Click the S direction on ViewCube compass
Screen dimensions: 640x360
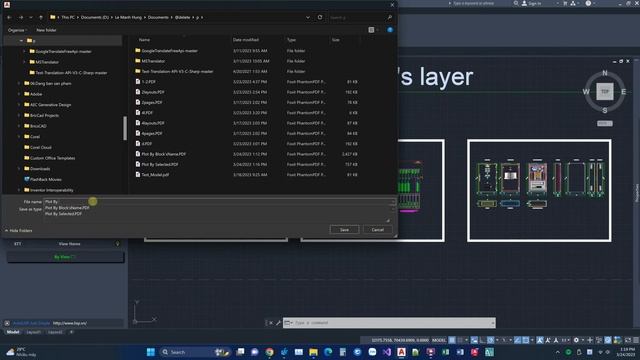[605, 110]
